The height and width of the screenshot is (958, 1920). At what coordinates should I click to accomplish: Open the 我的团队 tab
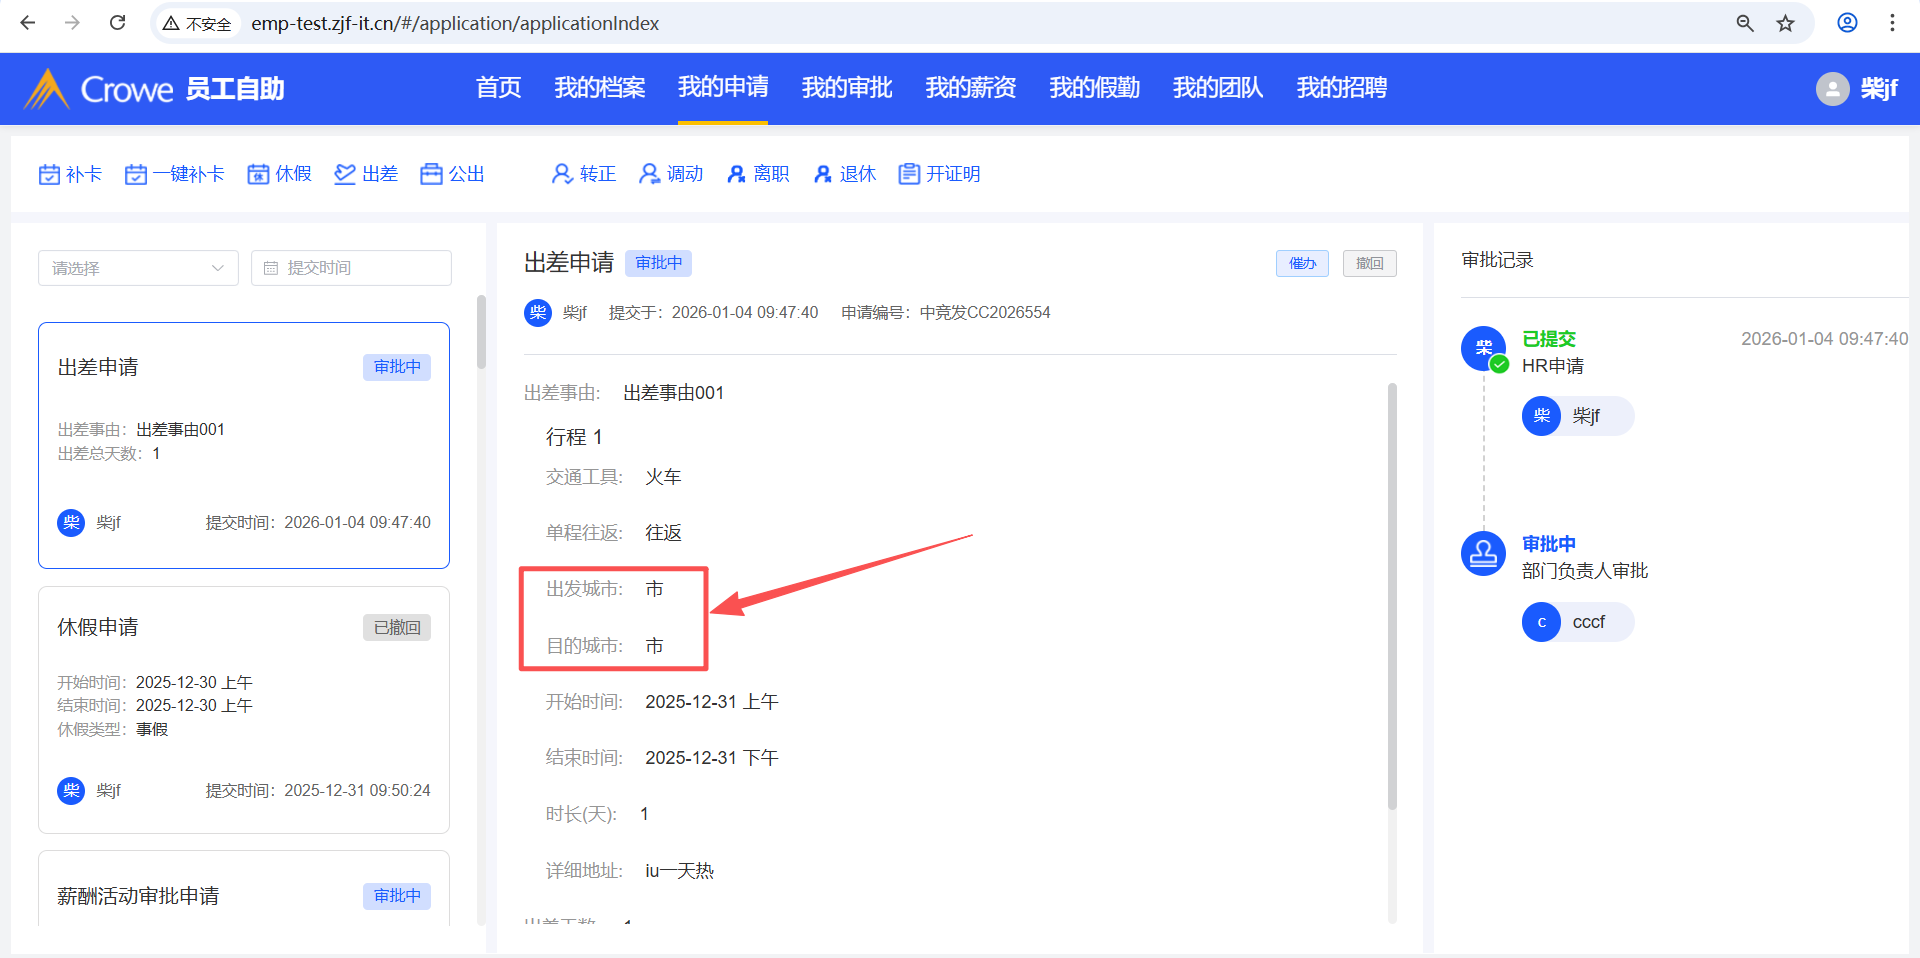1218,88
